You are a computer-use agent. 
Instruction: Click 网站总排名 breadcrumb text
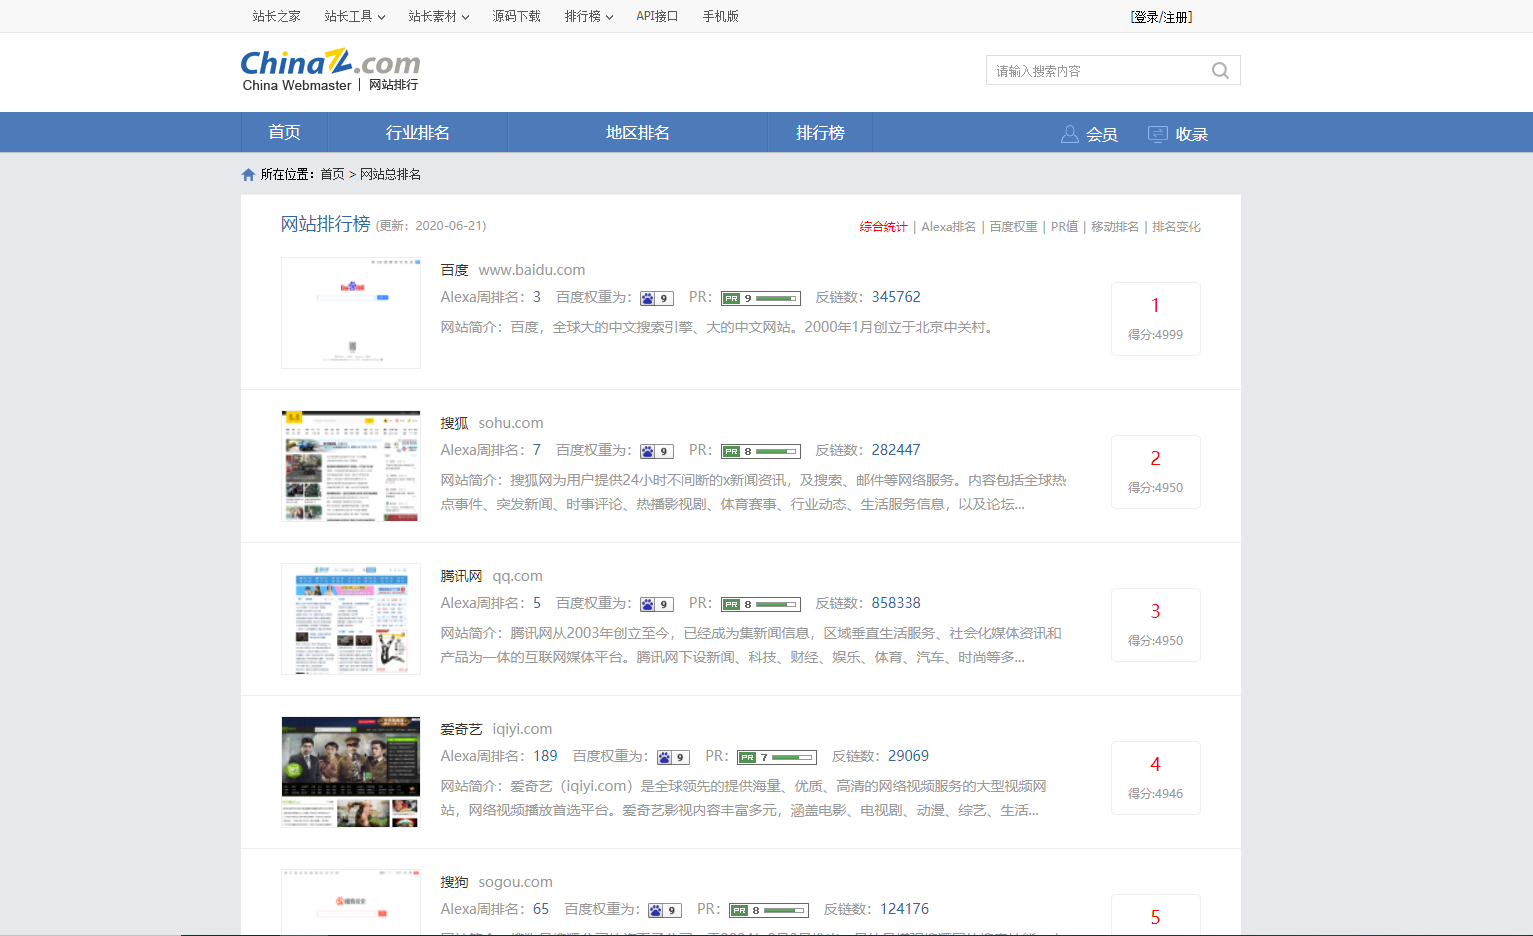[x=390, y=174]
